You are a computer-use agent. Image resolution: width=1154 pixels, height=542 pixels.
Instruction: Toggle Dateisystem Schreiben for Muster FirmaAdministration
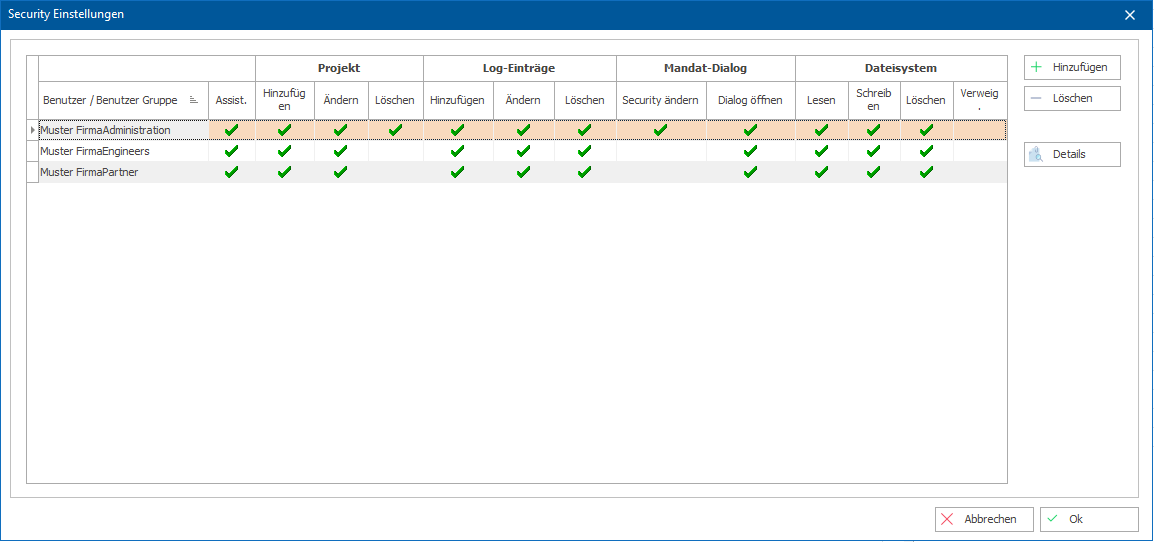[874, 130]
